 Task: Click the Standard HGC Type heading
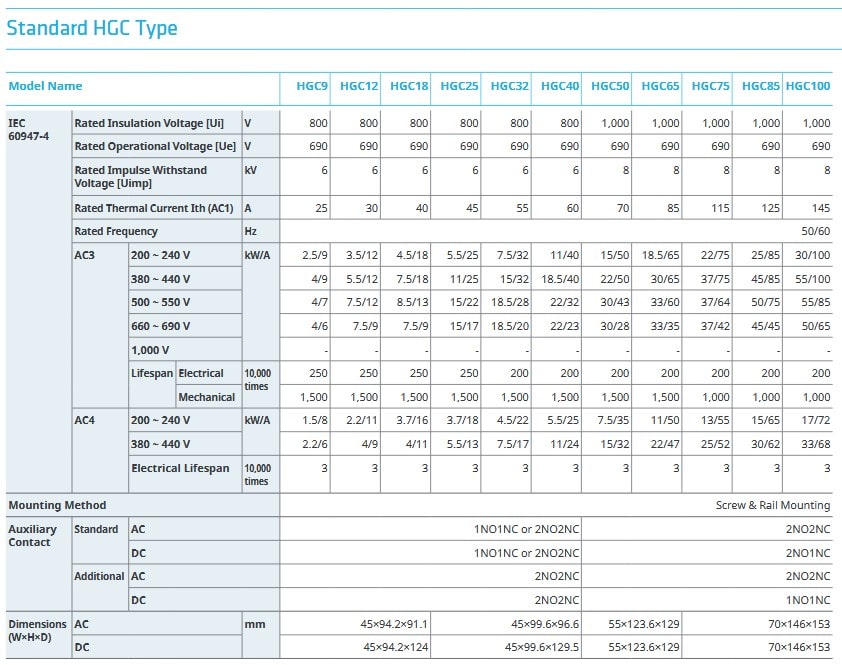click(92, 28)
